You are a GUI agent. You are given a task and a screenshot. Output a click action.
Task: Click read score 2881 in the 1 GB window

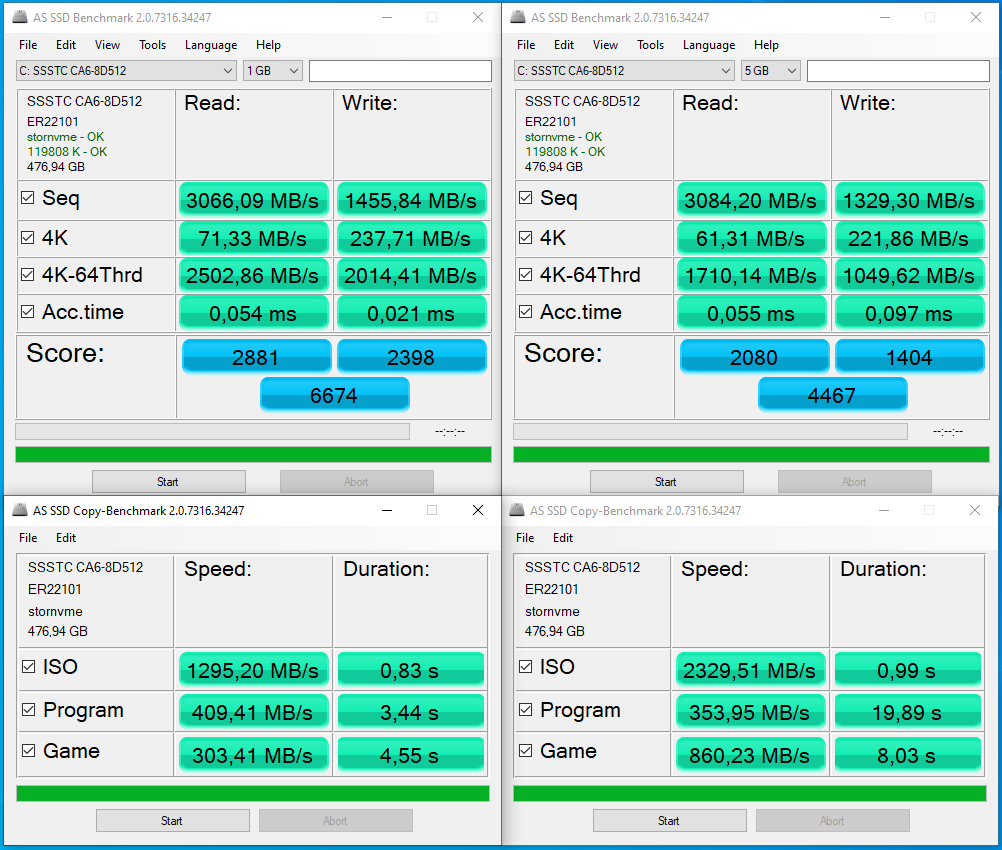pyautogui.click(x=256, y=357)
